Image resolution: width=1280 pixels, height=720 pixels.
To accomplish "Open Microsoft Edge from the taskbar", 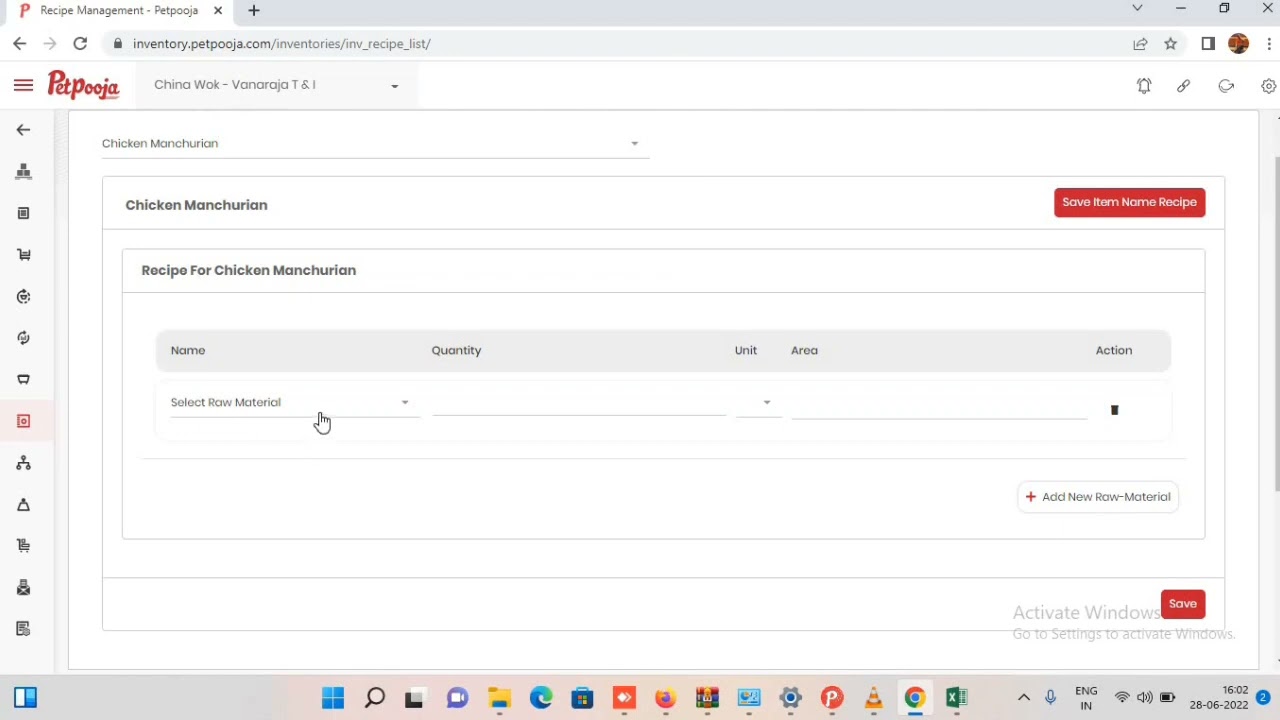I will click(x=541, y=698).
